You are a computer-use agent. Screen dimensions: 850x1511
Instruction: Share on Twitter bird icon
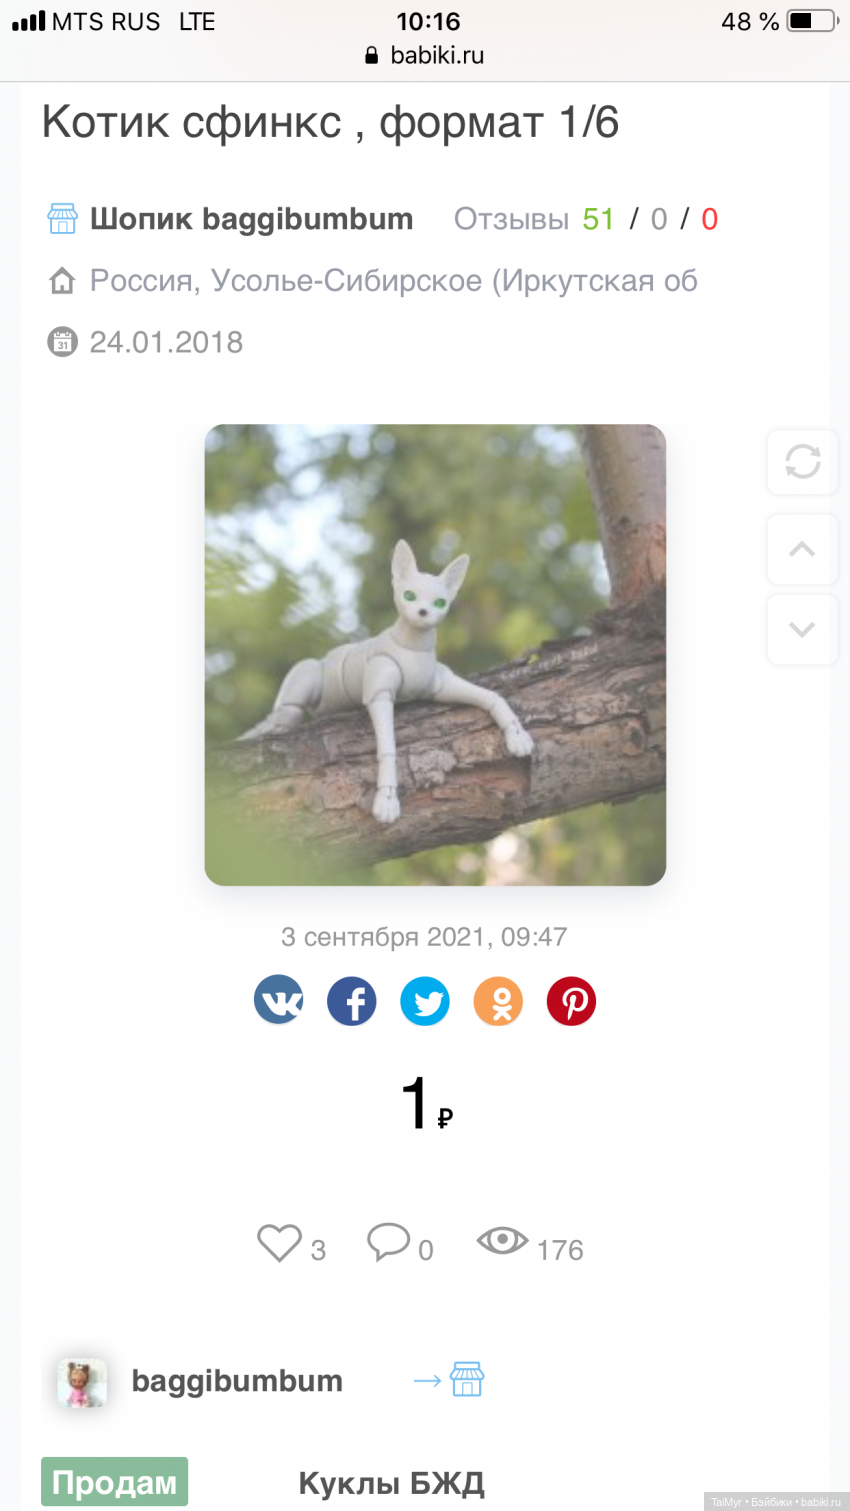(425, 1001)
